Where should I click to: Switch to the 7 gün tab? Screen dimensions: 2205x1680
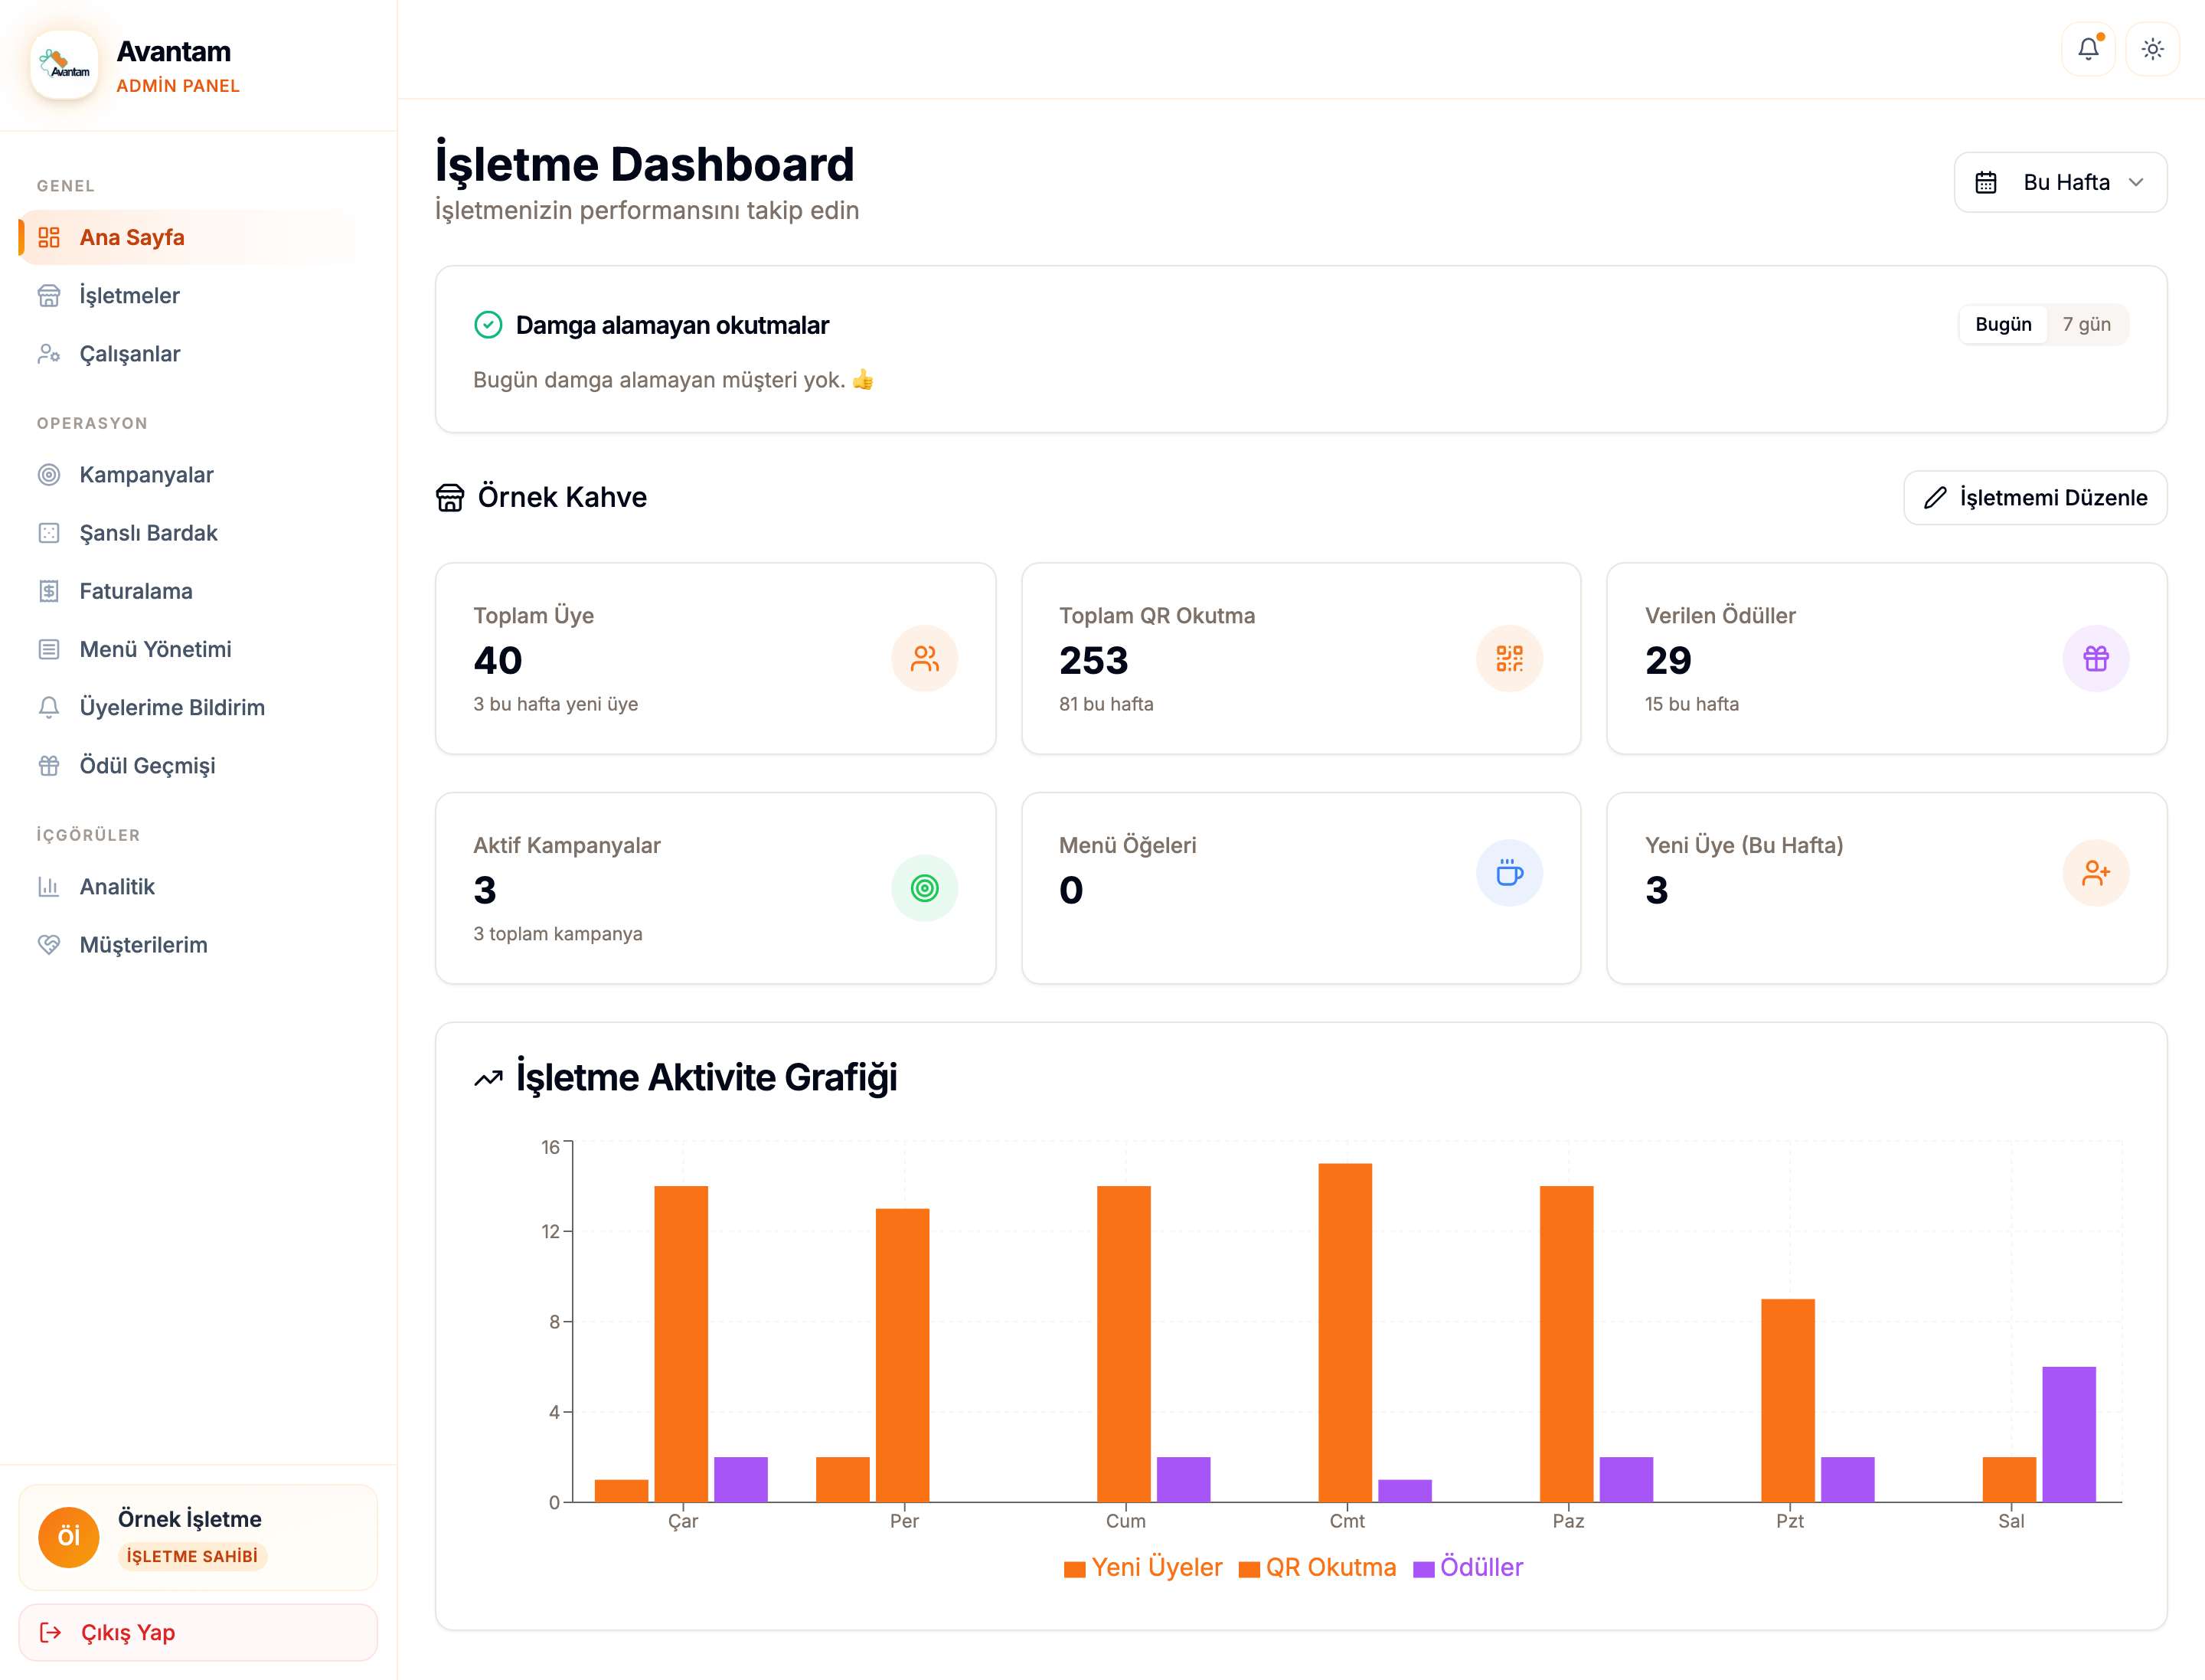pyautogui.click(x=2086, y=324)
